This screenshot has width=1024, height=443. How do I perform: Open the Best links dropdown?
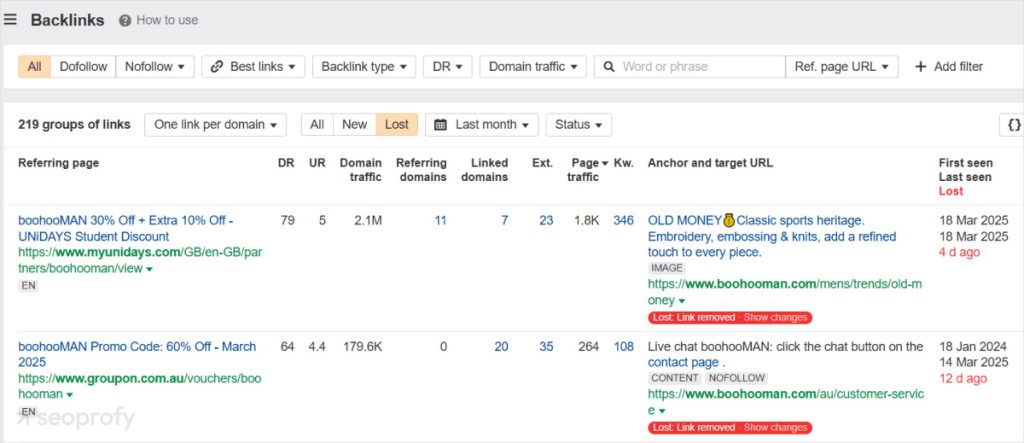(x=253, y=67)
